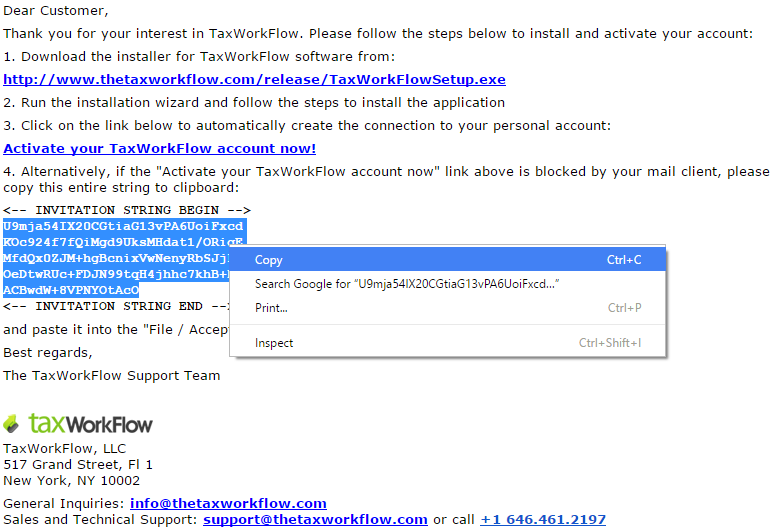The height and width of the screenshot is (531, 776).
Task: Click the INVITATION STRING END marker text
Action: coord(115,306)
